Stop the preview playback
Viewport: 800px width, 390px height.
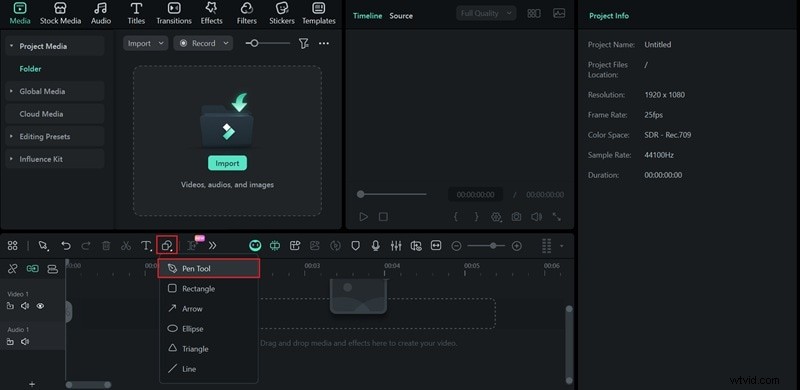tap(383, 217)
